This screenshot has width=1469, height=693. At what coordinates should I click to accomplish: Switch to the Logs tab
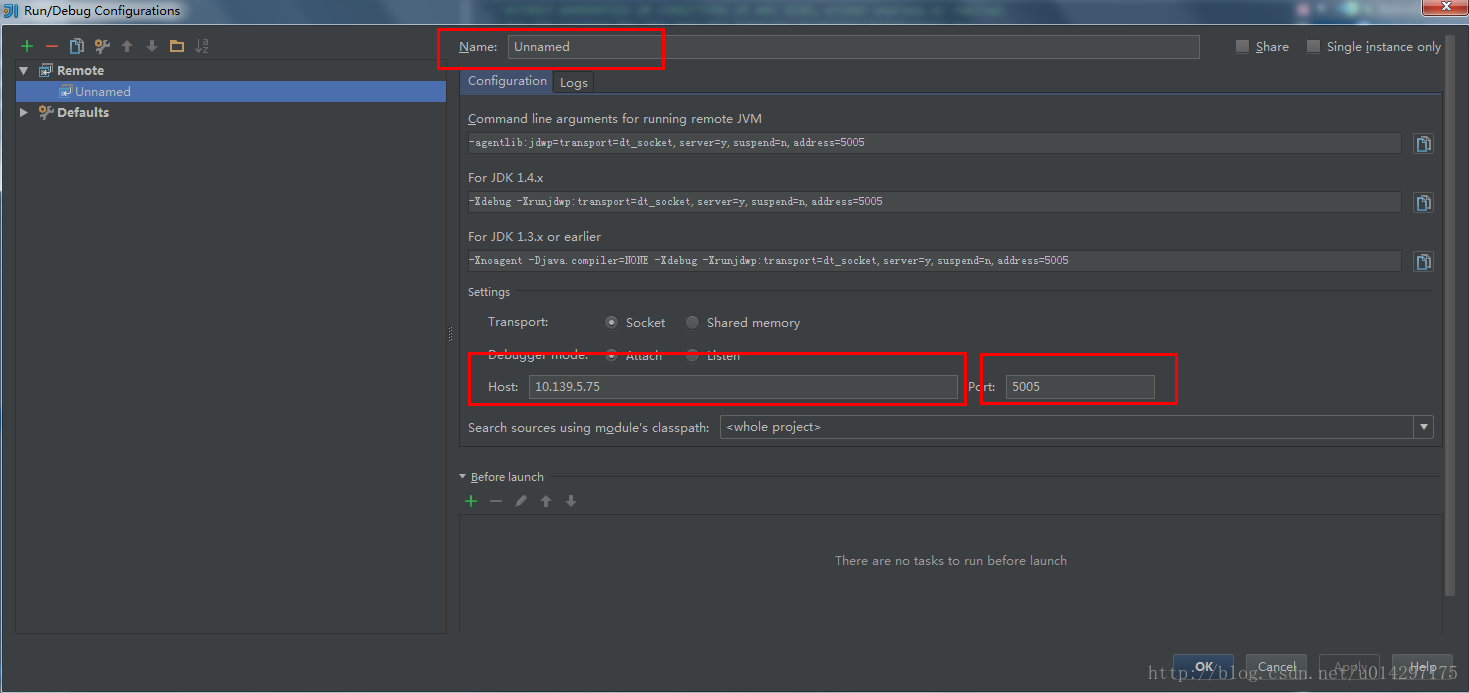point(574,82)
